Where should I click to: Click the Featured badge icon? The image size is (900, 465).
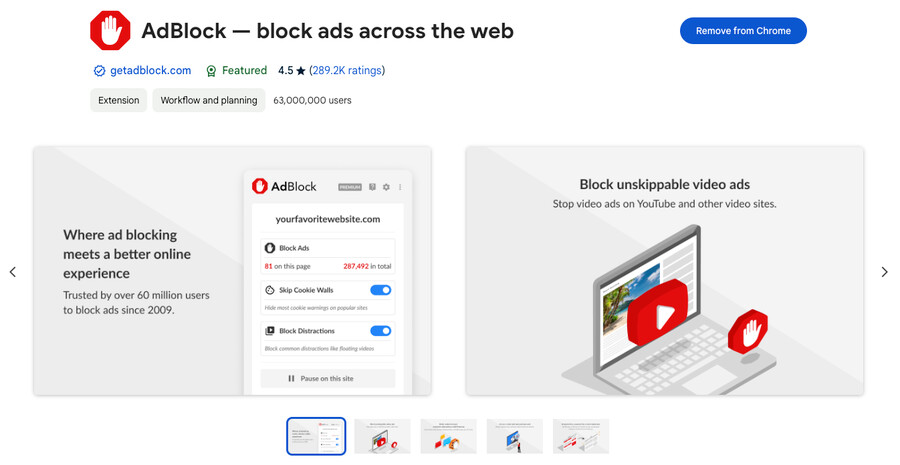tap(211, 71)
